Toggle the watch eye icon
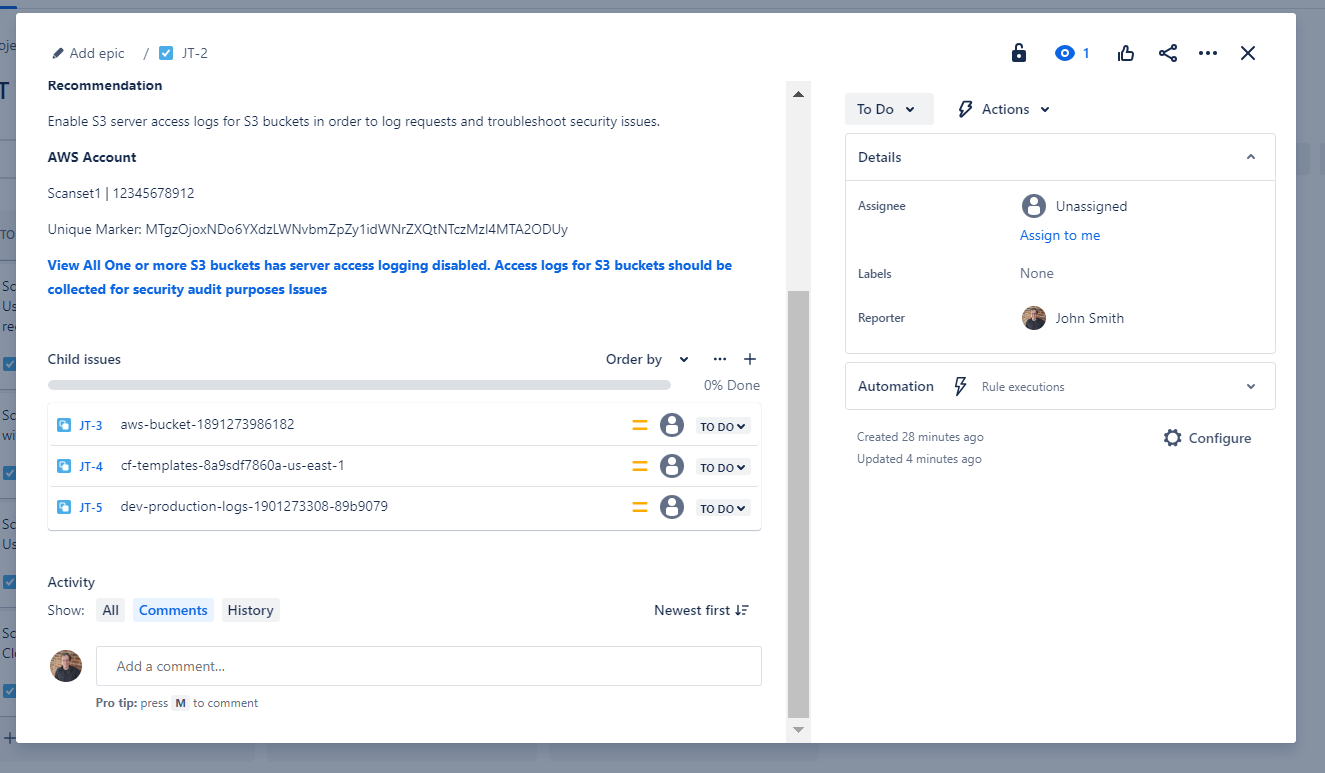 click(1065, 54)
